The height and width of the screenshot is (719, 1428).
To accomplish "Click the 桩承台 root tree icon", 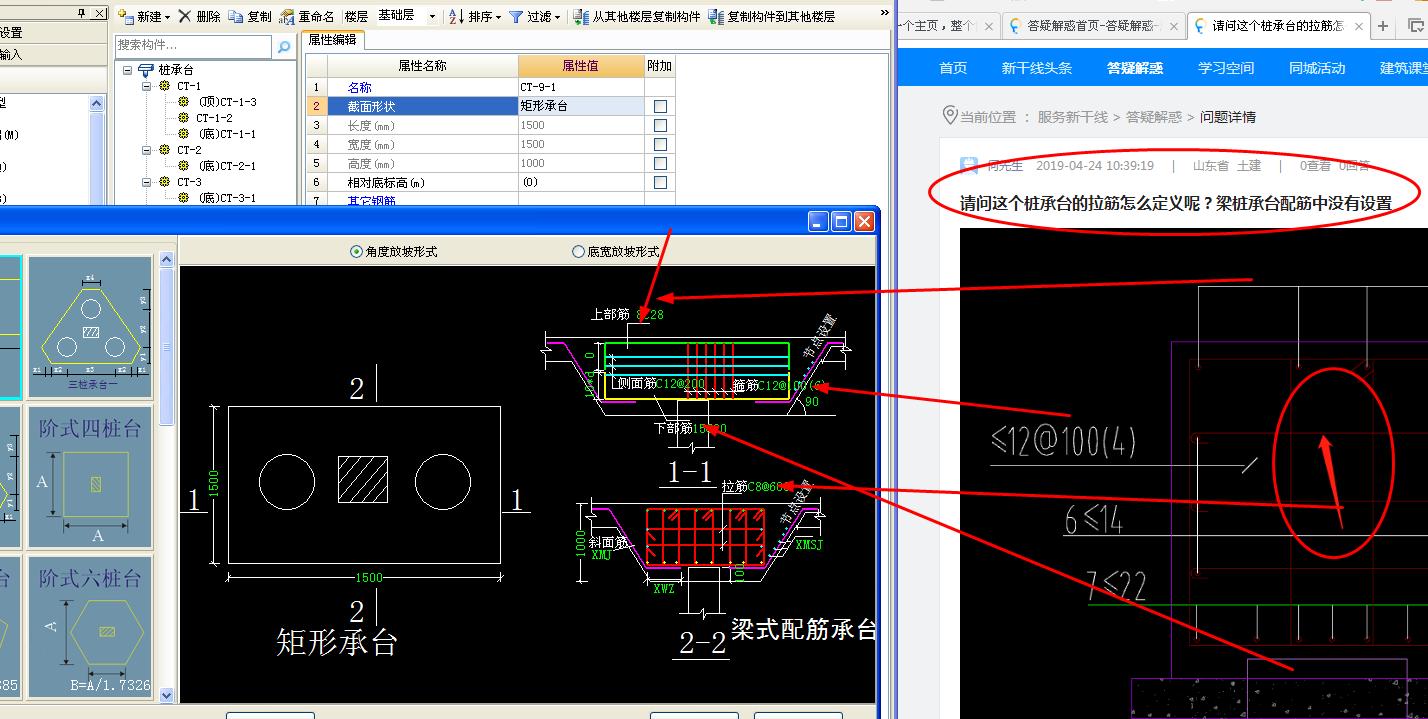I will coord(146,70).
